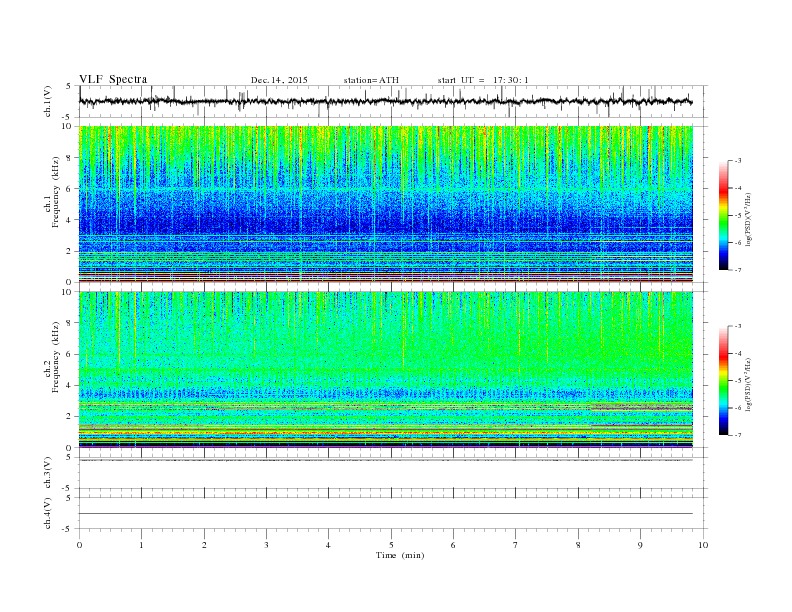Image resolution: width=792 pixels, height=612 pixels.
Task: Click the time axis tick label 8
Action: 578,545
